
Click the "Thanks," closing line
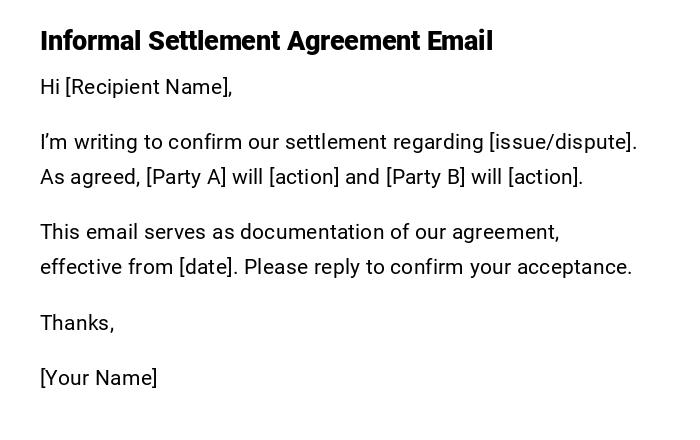77,323
